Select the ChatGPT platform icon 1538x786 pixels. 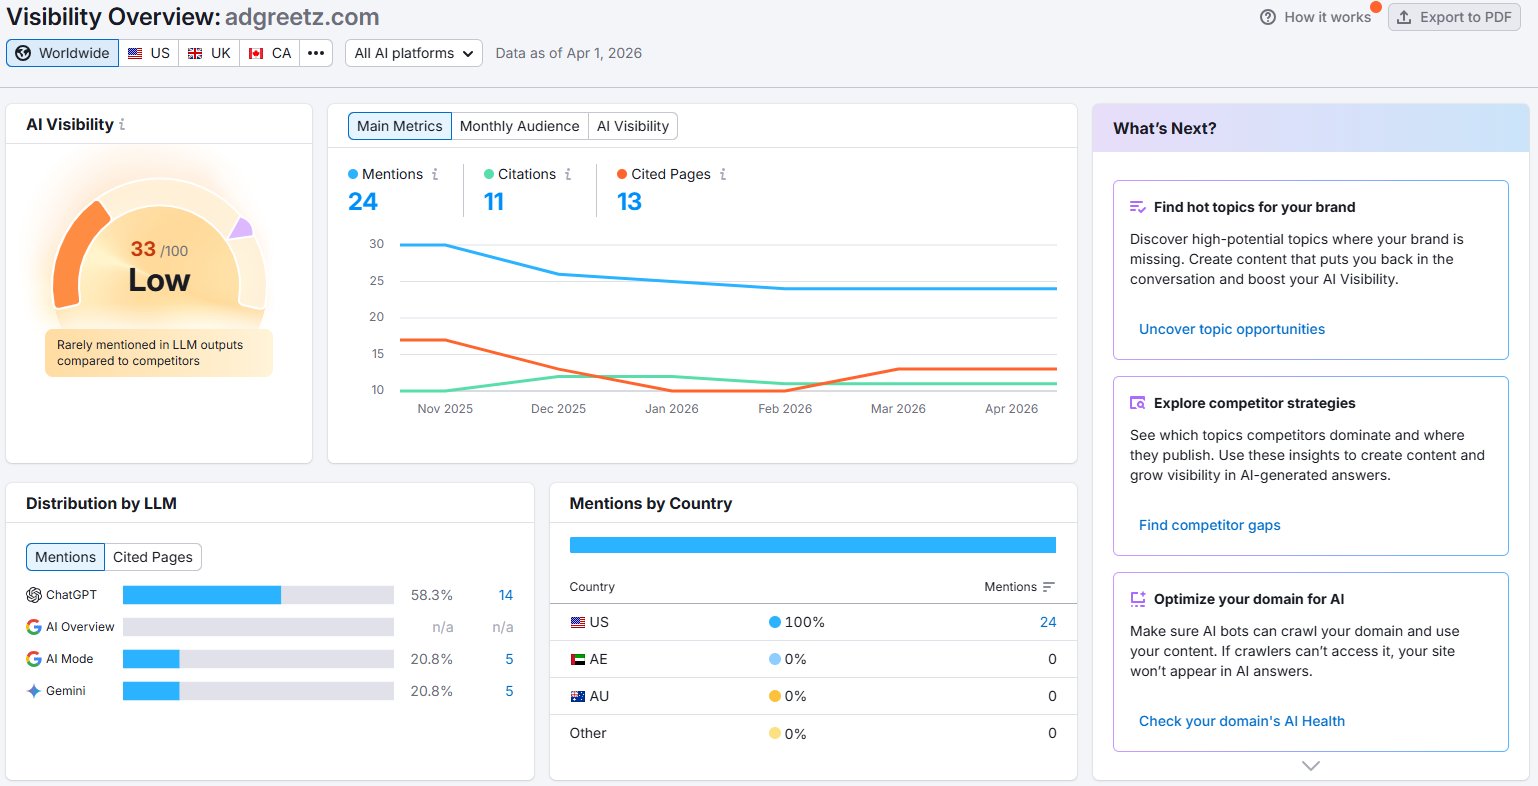click(x=33, y=594)
